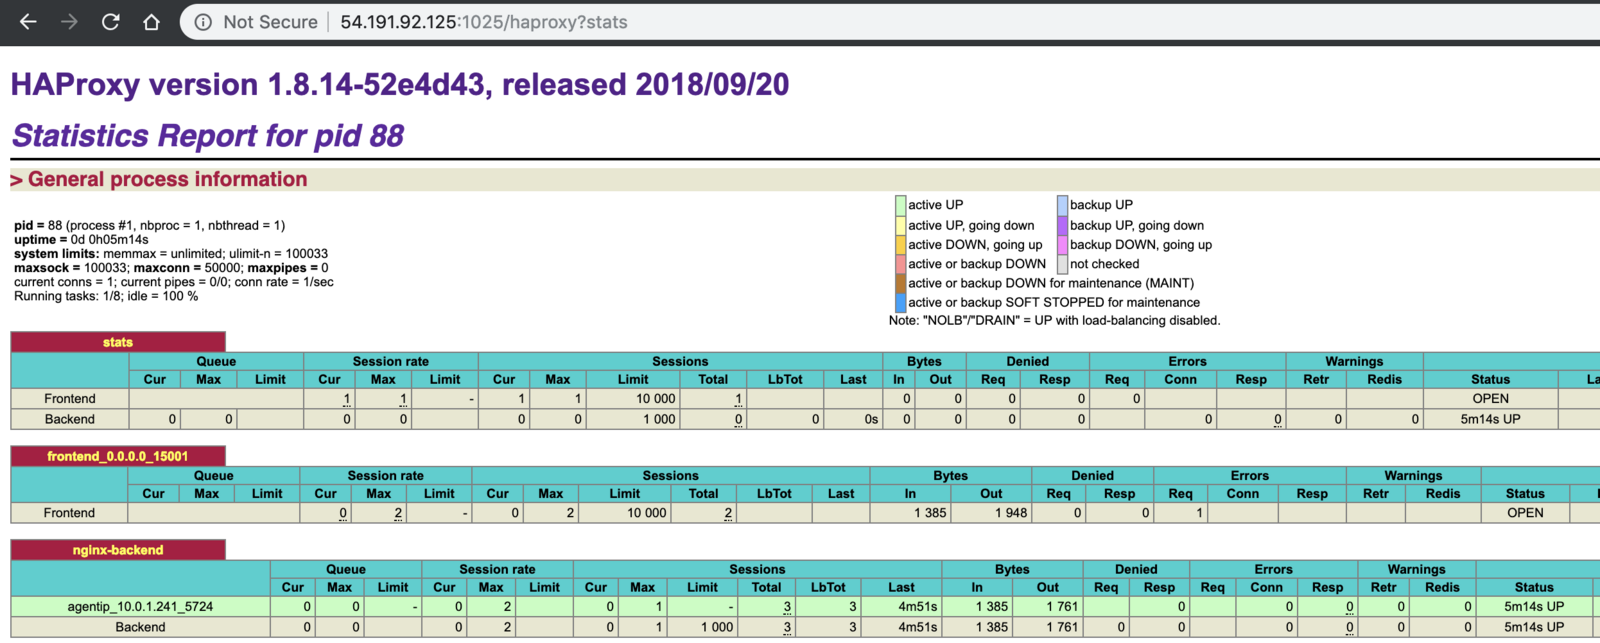Viewport: 1600px width, 643px height.
Task: Click the browser forward arrow
Action: 69,21
